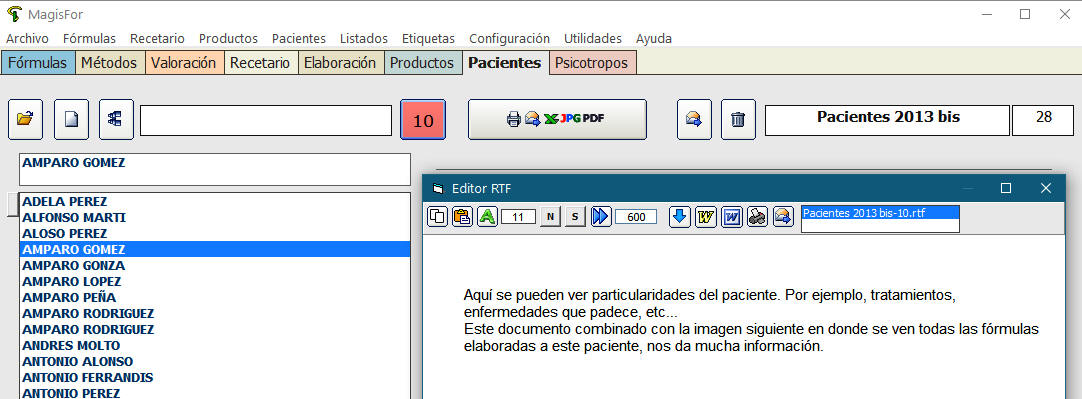Open the Archivo menu

(x=27, y=39)
